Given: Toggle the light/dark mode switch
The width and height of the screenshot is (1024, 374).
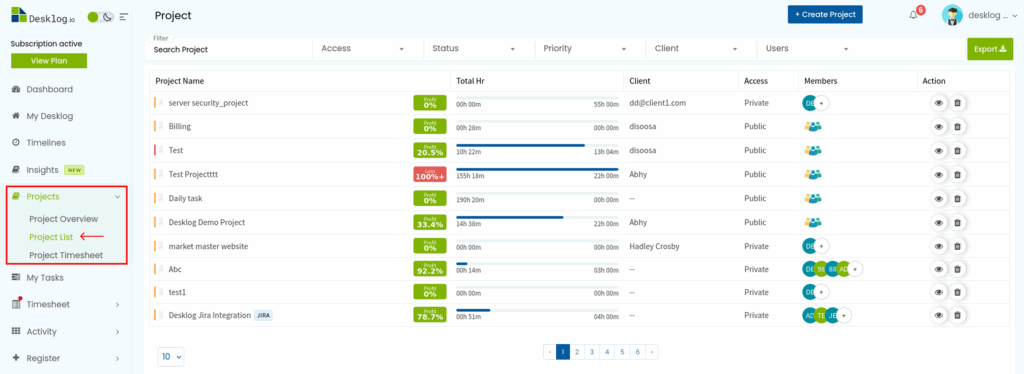Looking at the screenshot, I should point(101,17).
